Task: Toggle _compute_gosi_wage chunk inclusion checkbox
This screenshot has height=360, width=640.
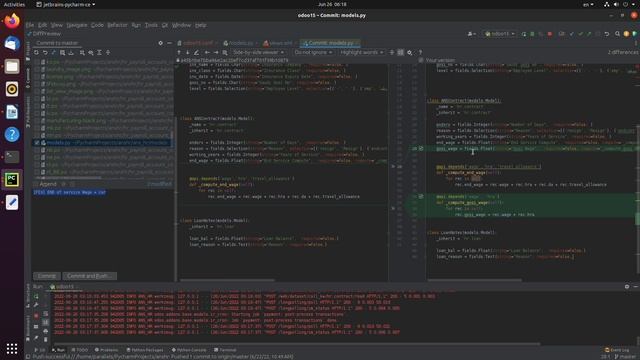Action: [x=421, y=196]
